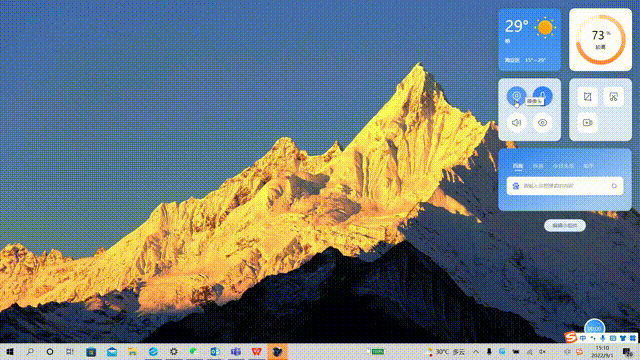This screenshot has width=640, height=360.
Task: Launch Outlook from the taskbar
Action: (x=215, y=351)
